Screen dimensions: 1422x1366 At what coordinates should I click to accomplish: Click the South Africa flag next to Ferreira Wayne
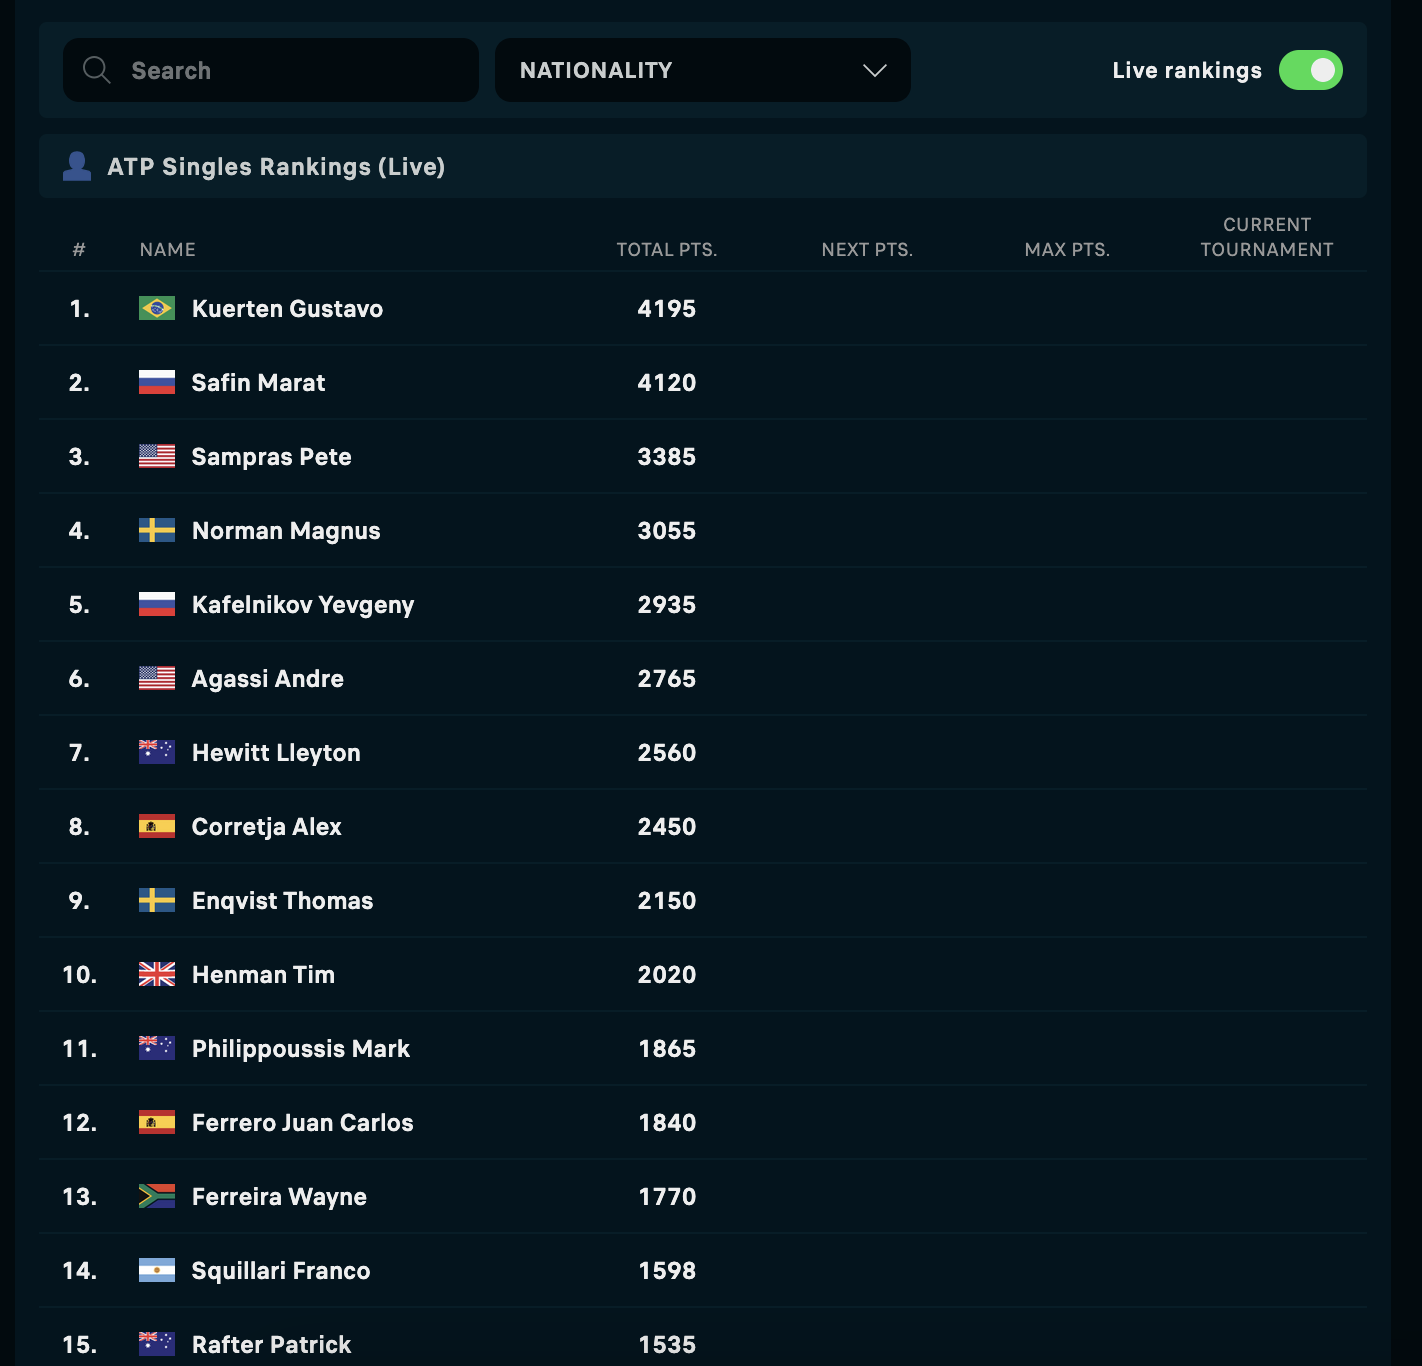(157, 1196)
